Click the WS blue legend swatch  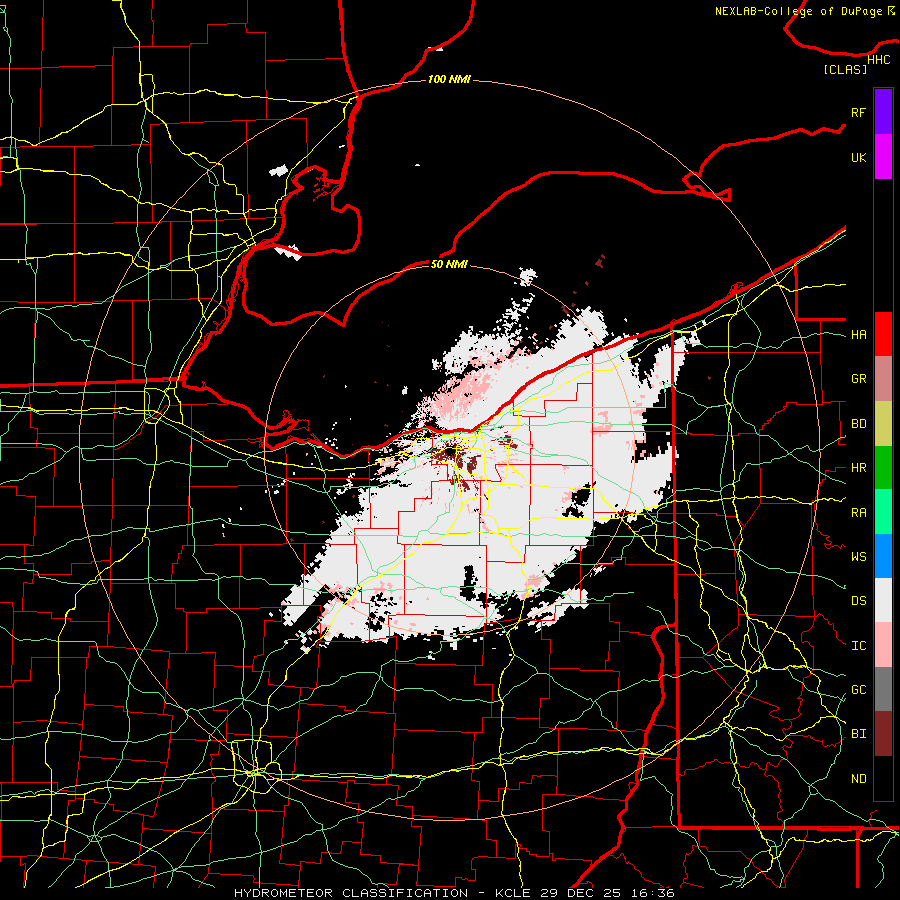(x=883, y=556)
